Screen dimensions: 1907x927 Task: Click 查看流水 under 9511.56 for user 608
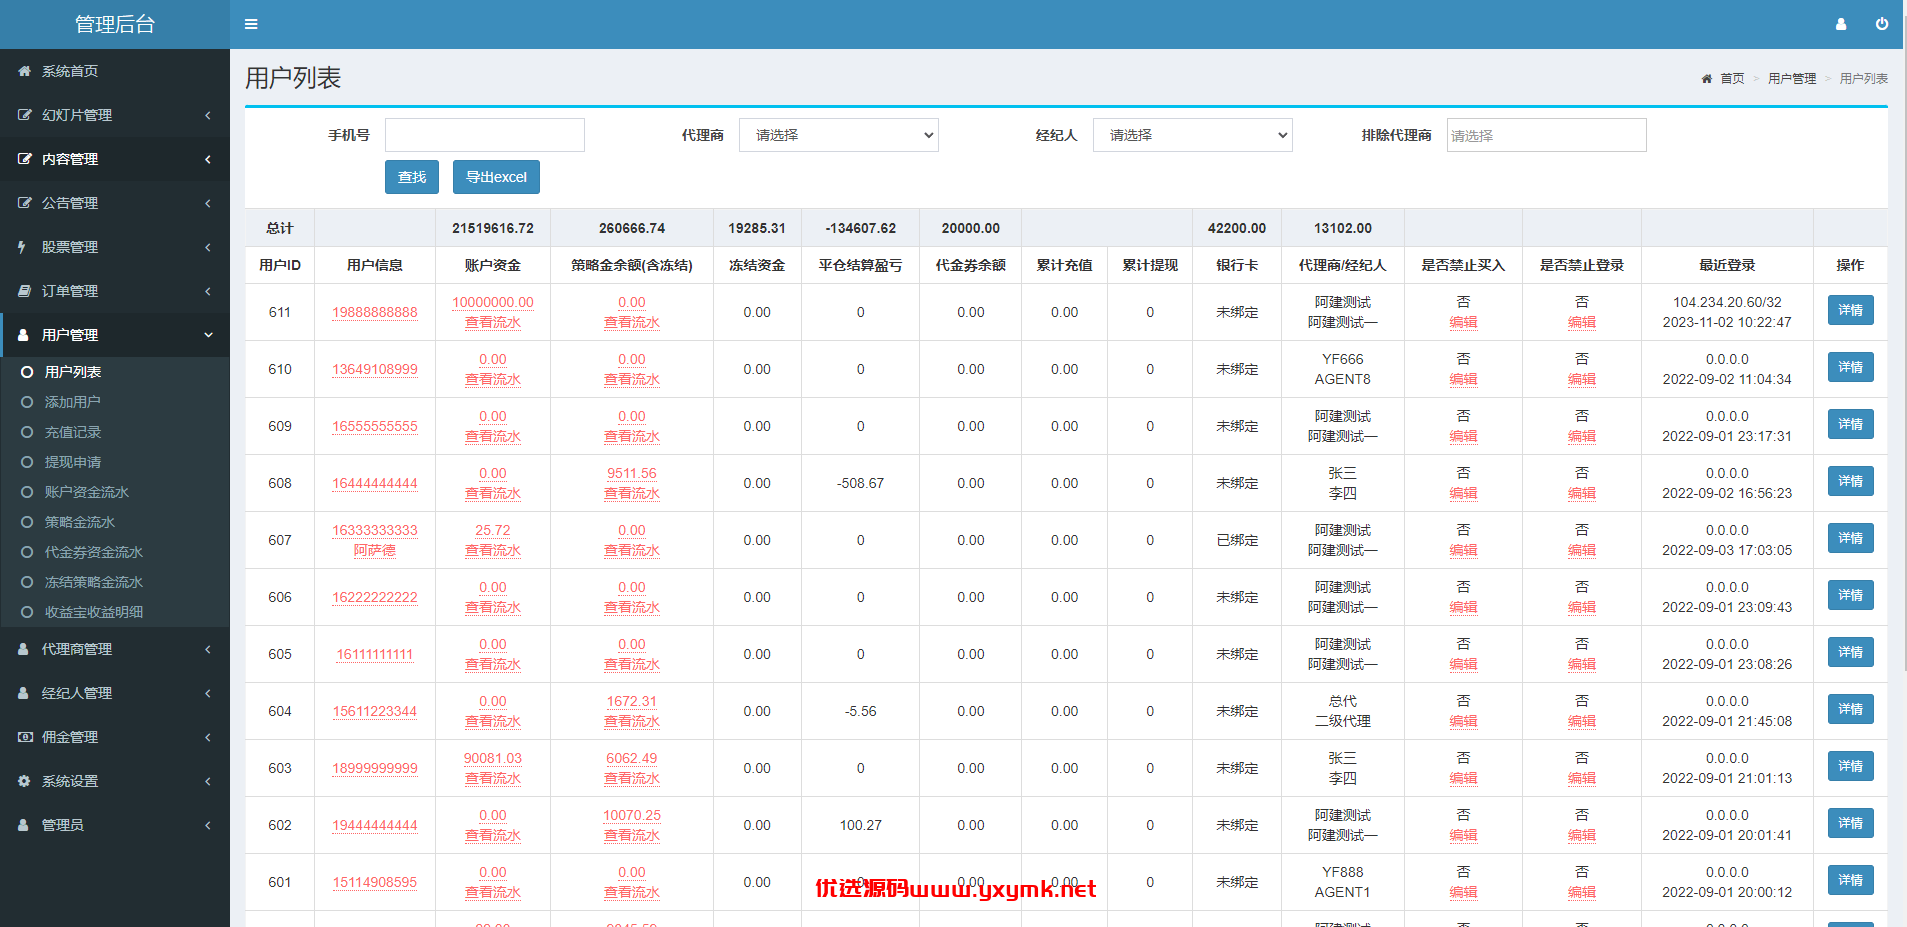(632, 493)
